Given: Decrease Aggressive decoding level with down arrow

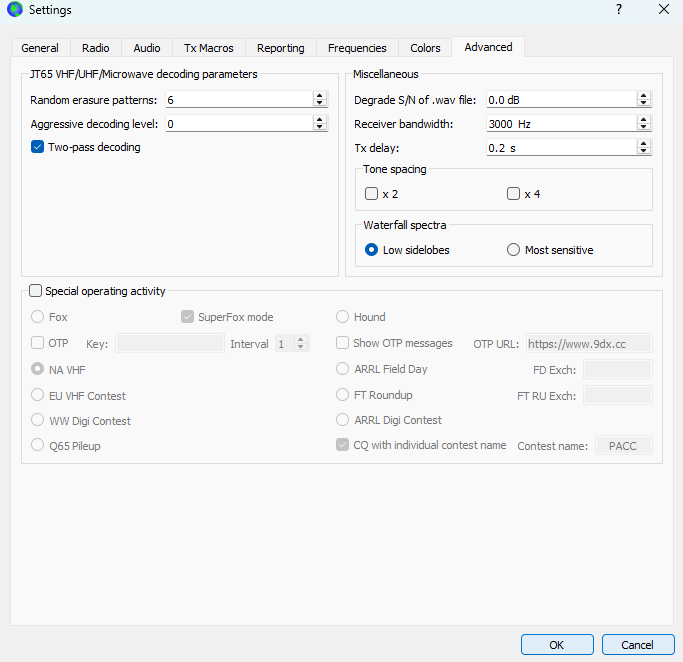Looking at the screenshot, I should (x=320, y=128).
